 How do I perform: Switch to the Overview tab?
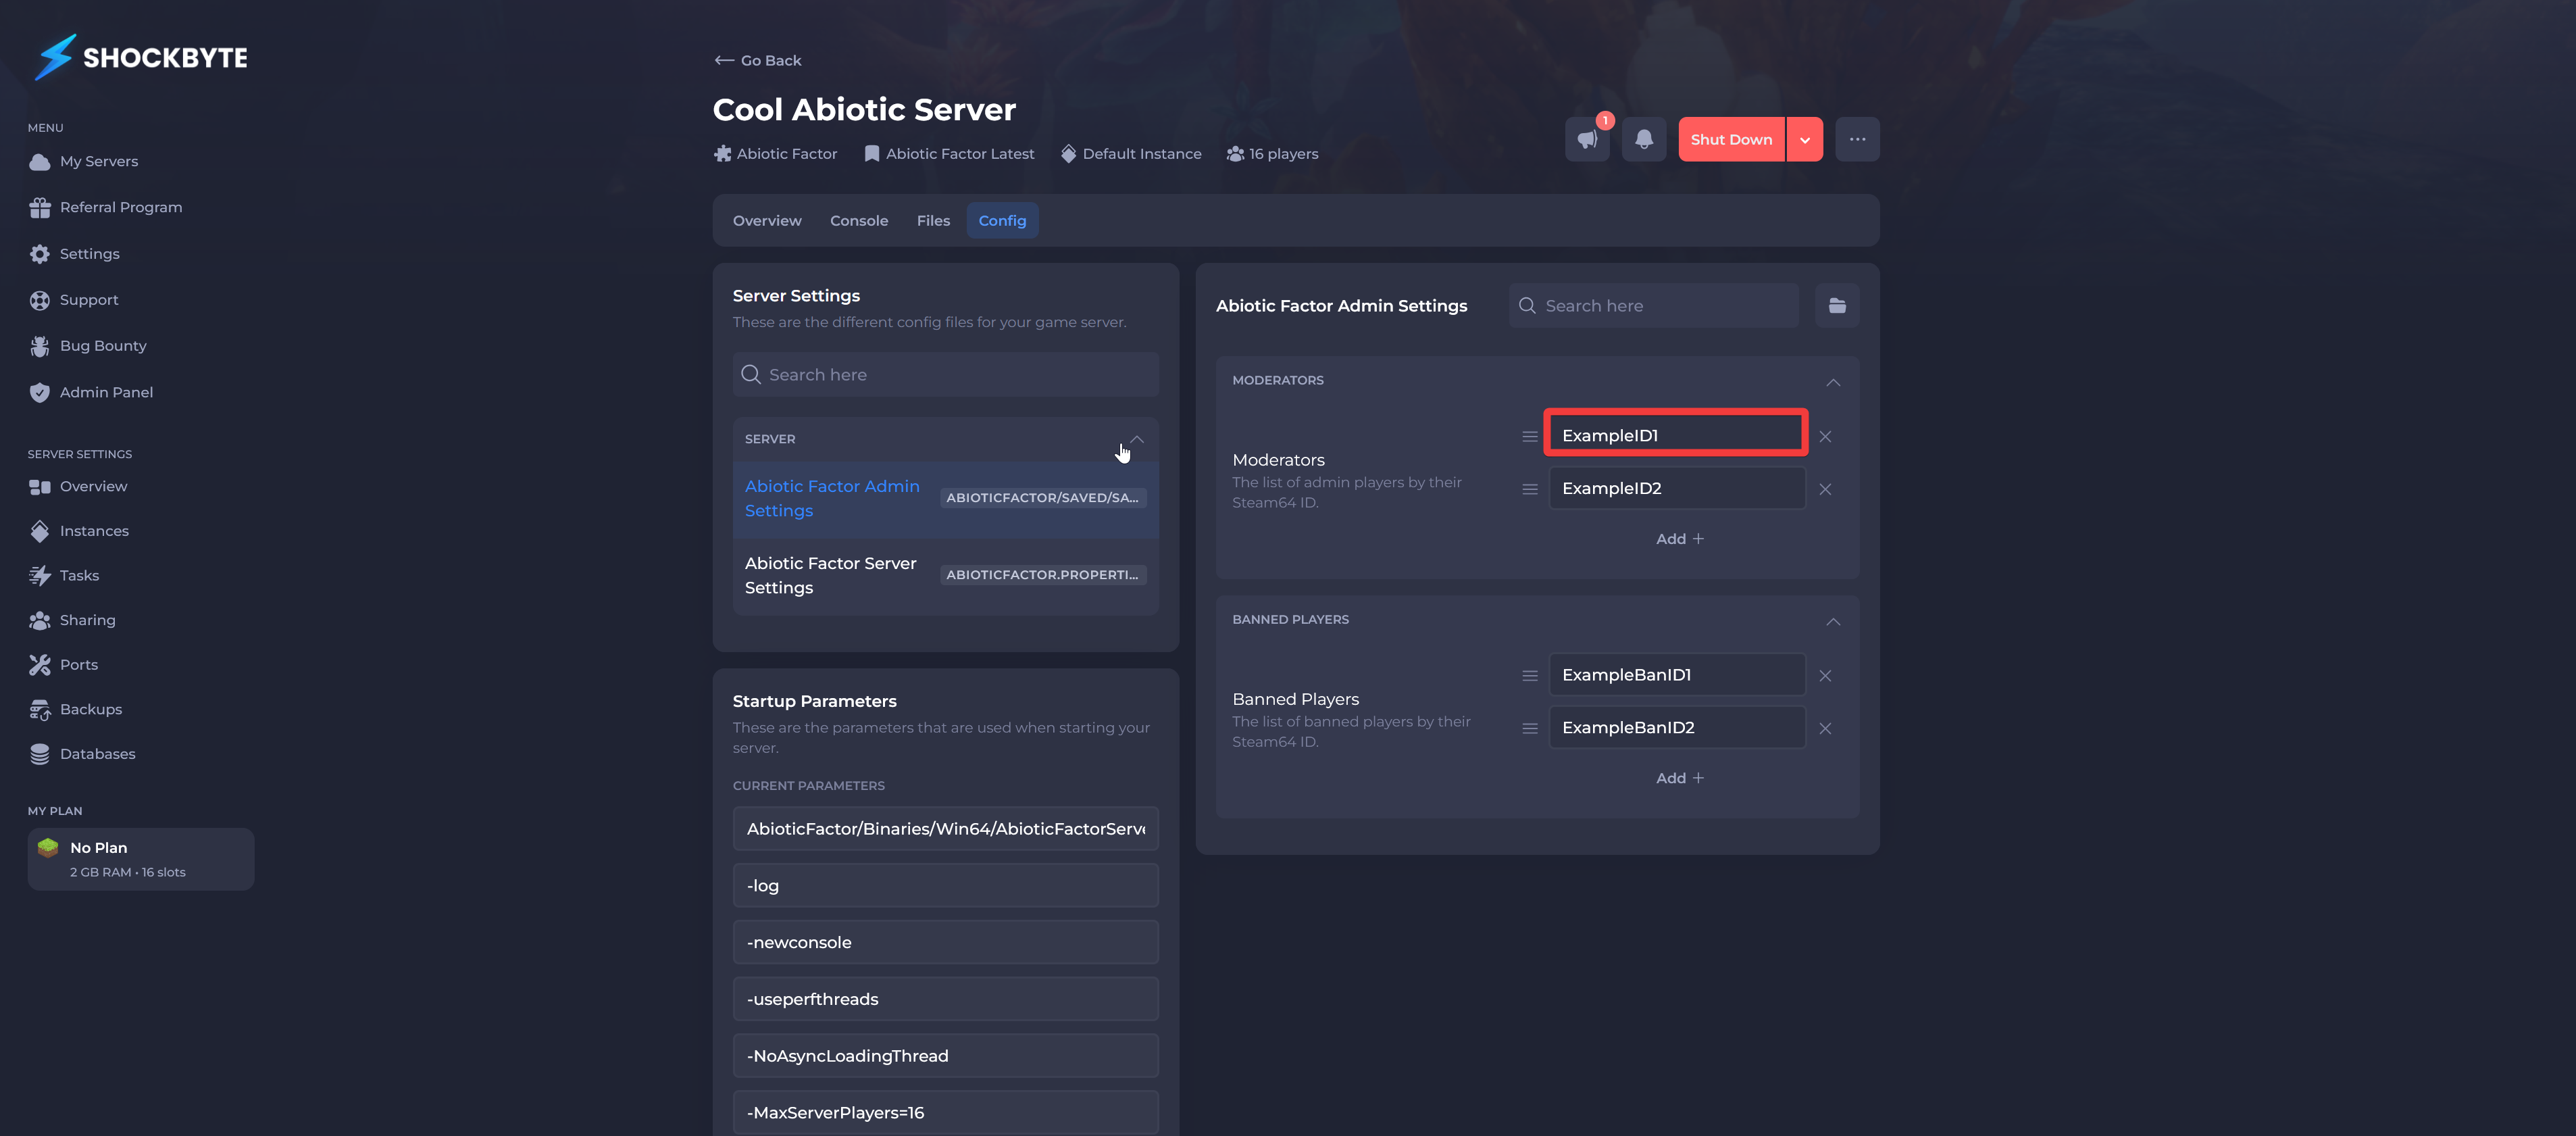pos(767,221)
